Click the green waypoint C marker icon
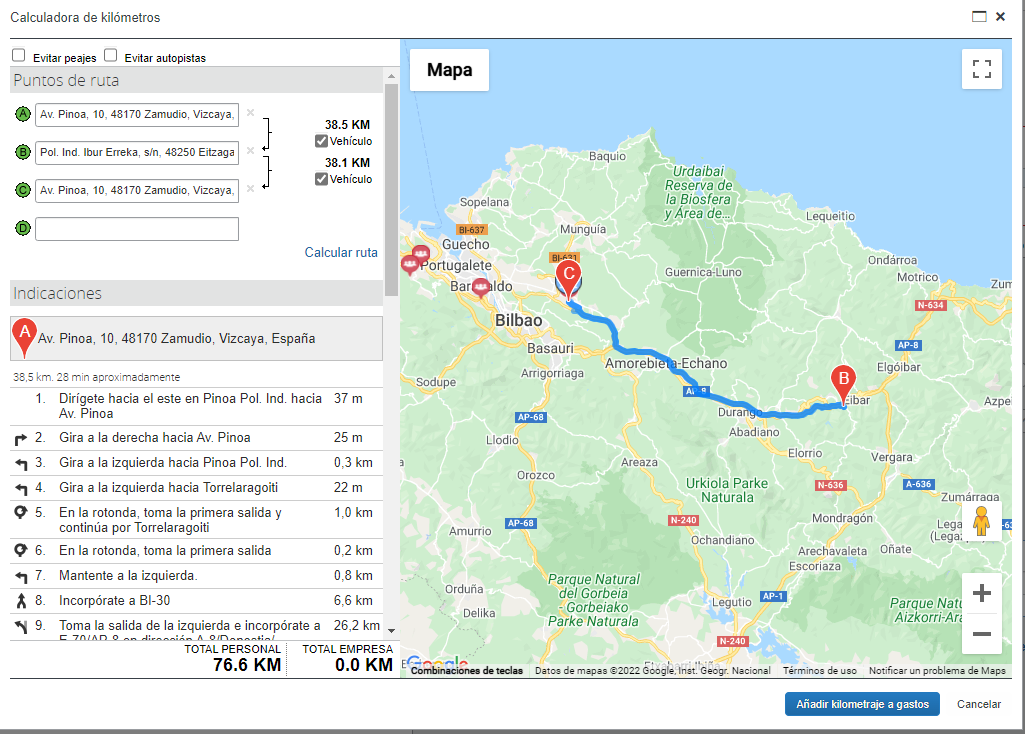Screen dimensions: 1025x734 [x=23, y=190]
